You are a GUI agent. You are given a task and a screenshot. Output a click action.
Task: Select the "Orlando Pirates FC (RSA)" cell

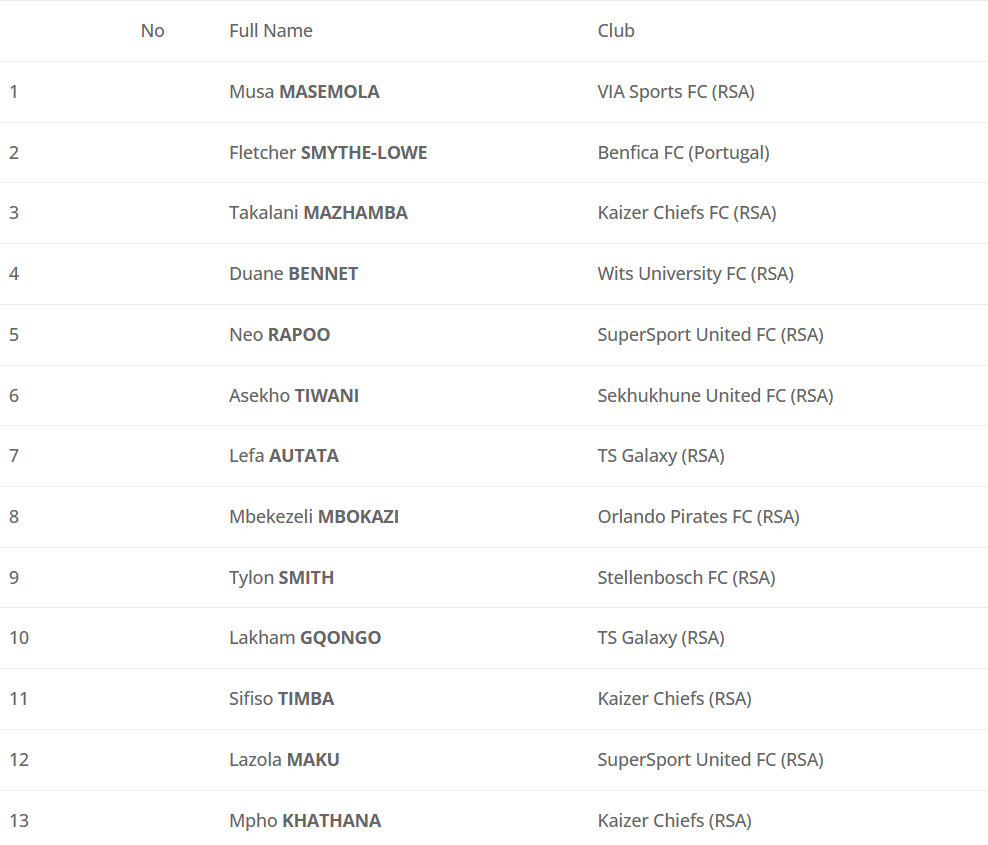(x=698, y=517)
